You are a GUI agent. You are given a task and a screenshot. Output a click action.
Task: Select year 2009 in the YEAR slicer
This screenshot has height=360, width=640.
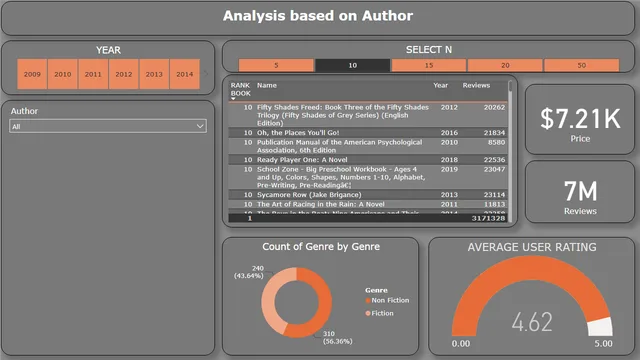tap(32, 74)
